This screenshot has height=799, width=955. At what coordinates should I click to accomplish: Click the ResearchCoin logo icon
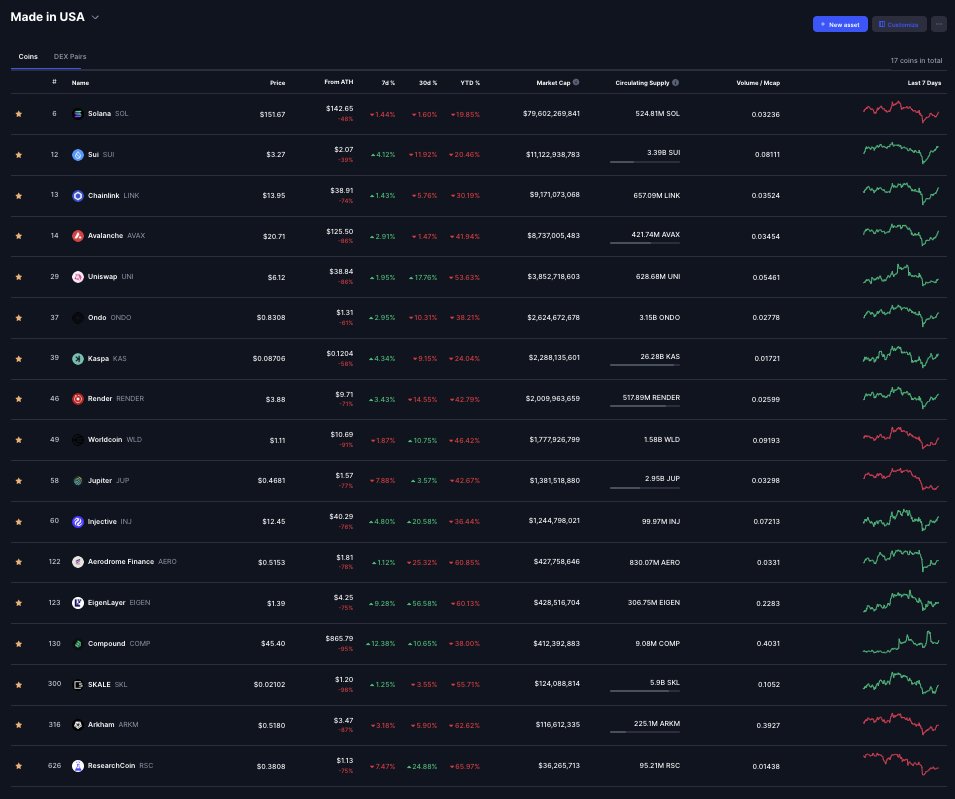(x=77, y=766)
